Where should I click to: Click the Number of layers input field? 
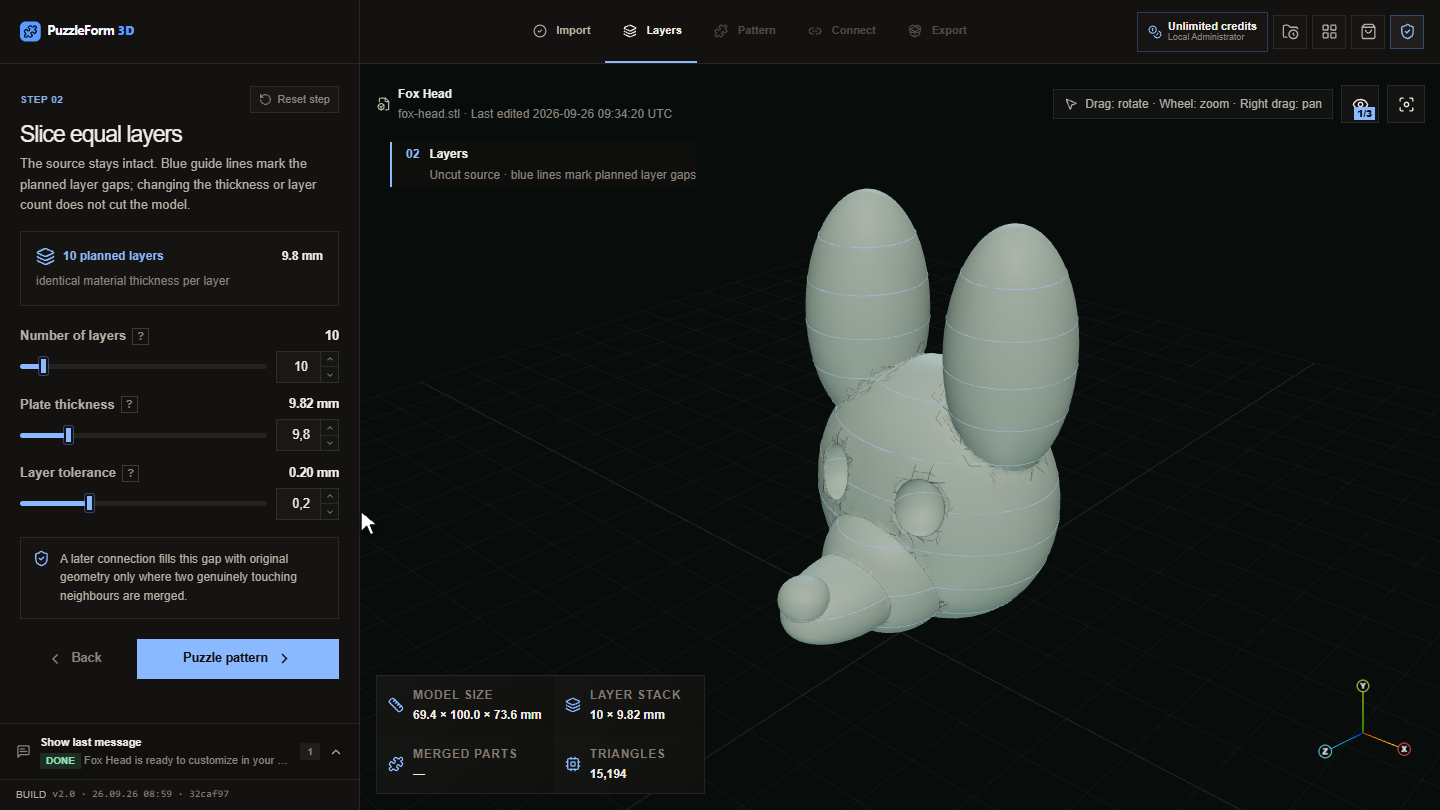coord(299,367)
